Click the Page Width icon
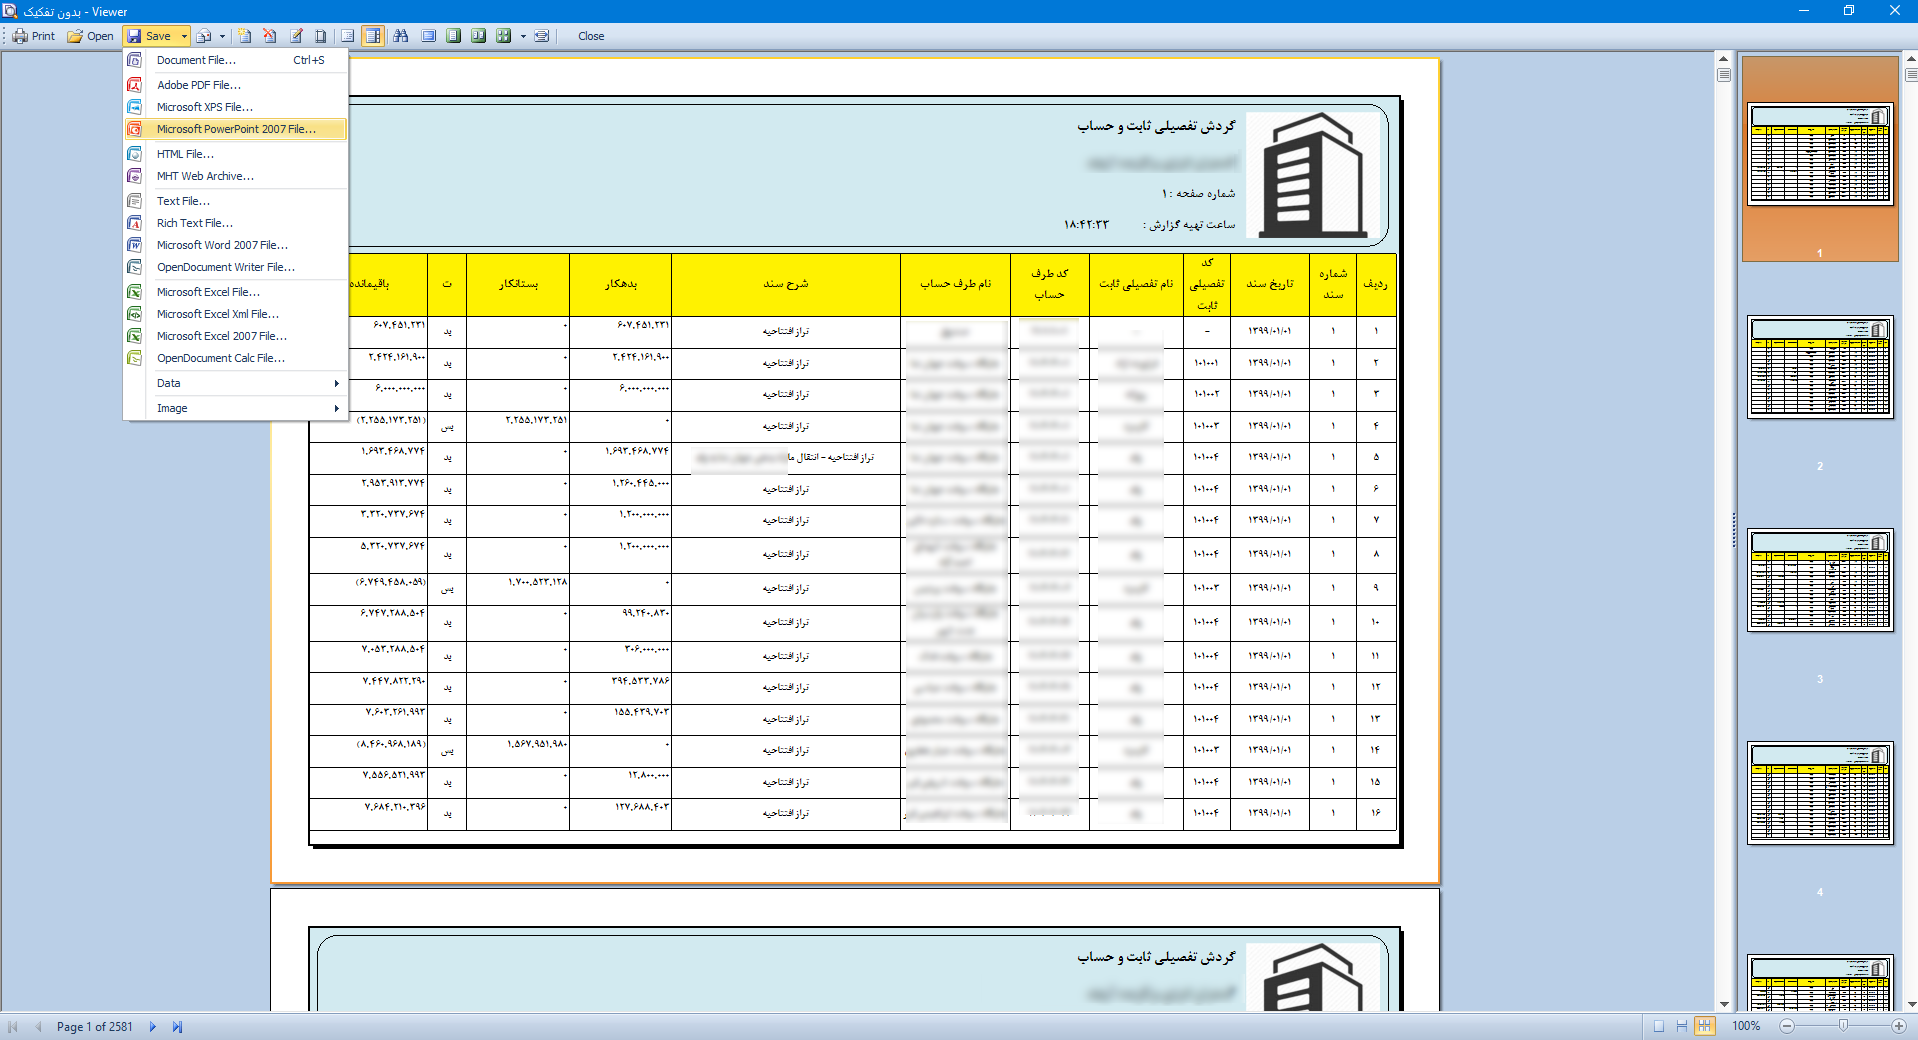1918x1040 pixels. click(541, 36)
